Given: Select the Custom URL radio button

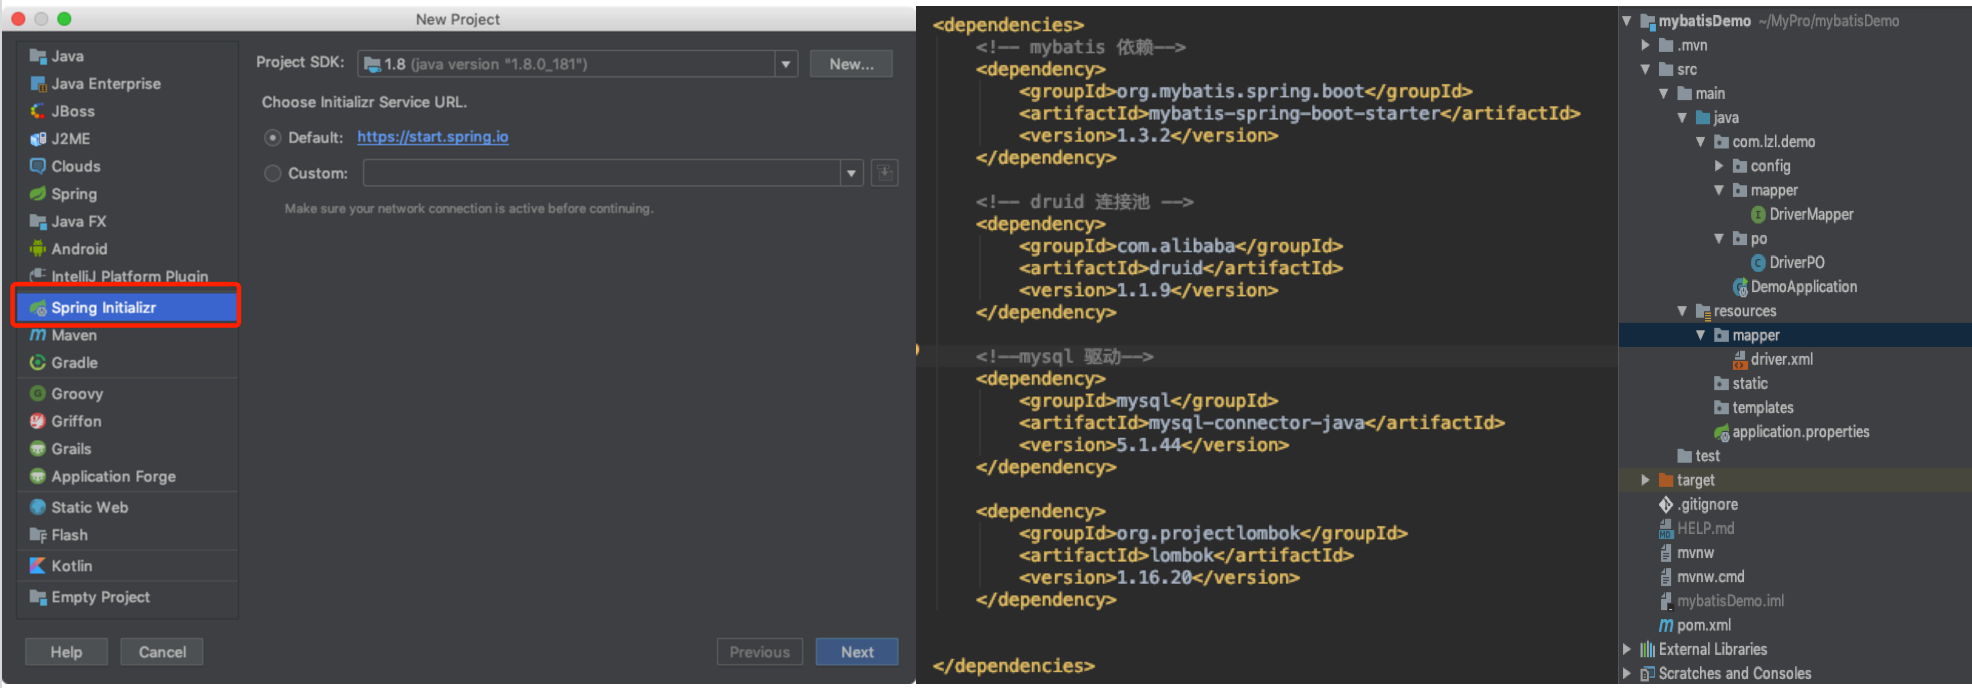Looking at the screenshot, I should pyautogui.click(x=272, y=173).
